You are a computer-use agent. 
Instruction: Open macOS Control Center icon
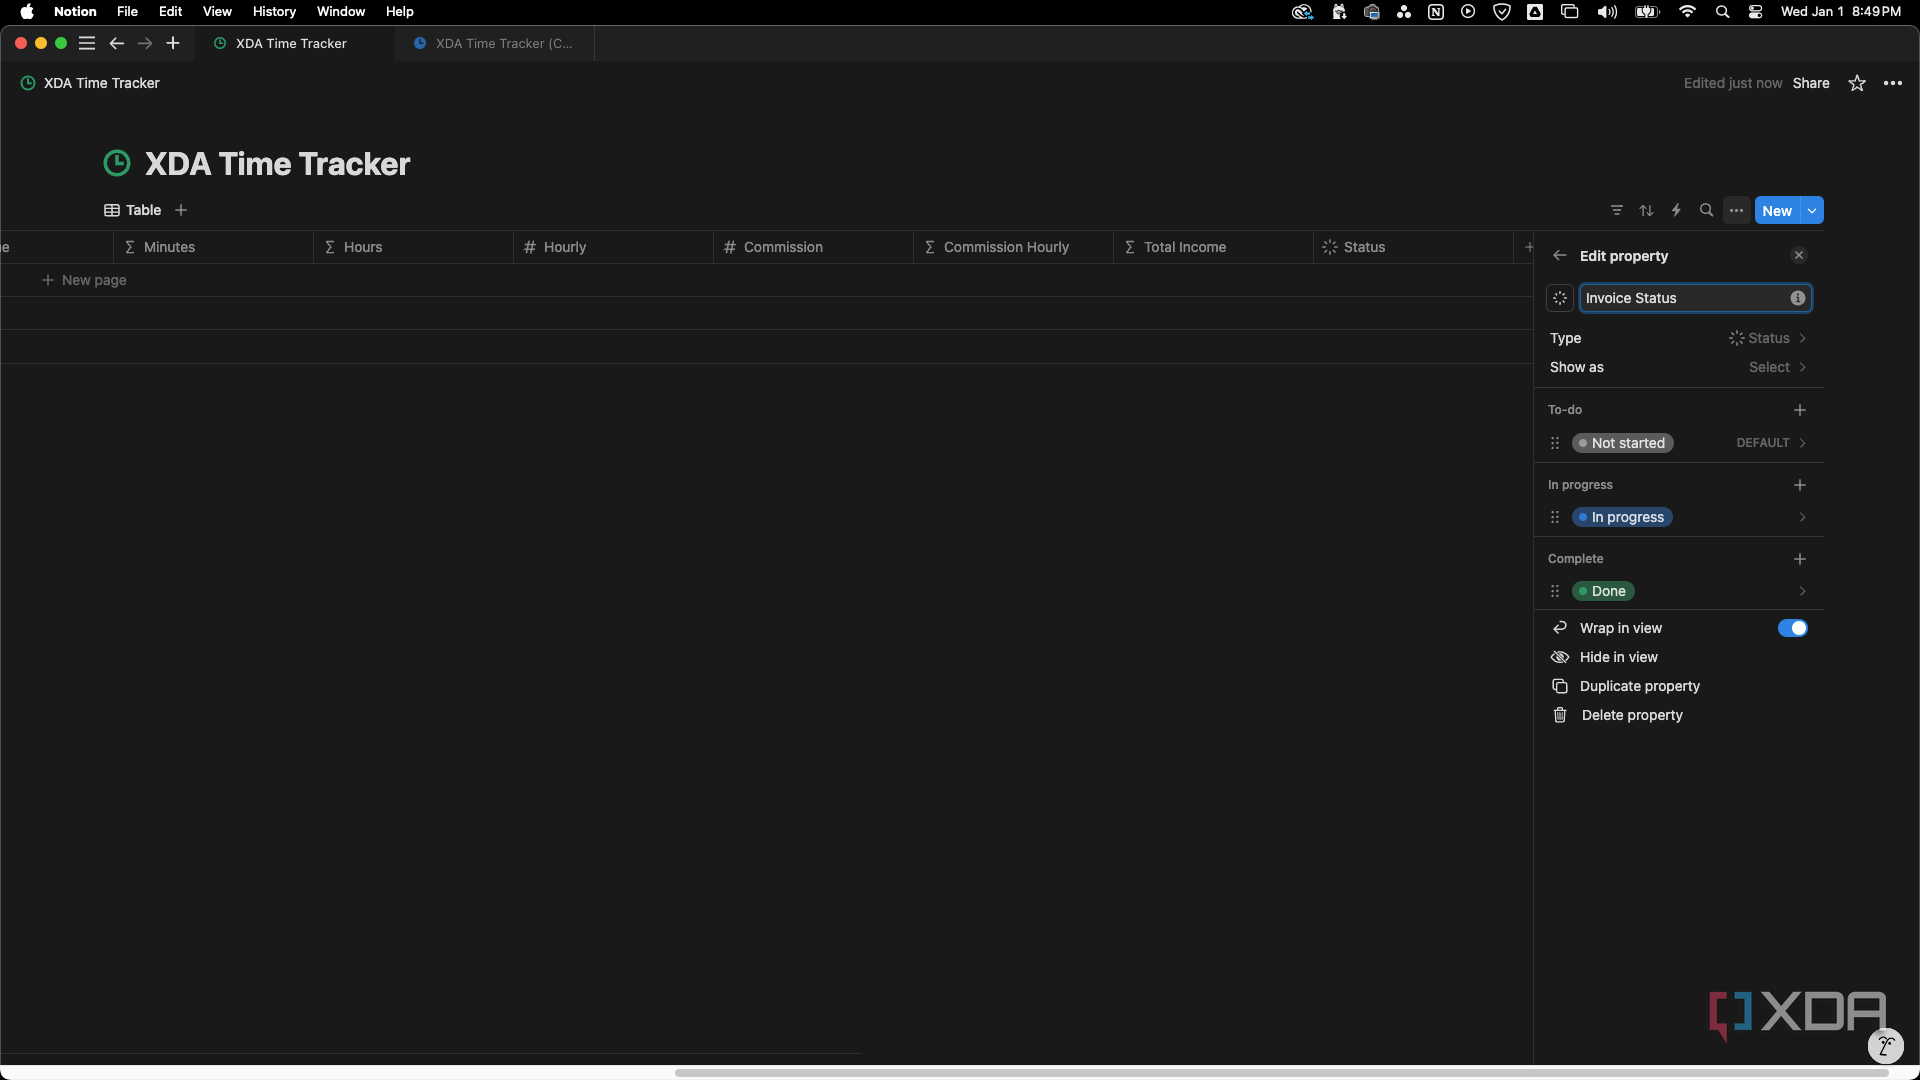coord(1755,11)
